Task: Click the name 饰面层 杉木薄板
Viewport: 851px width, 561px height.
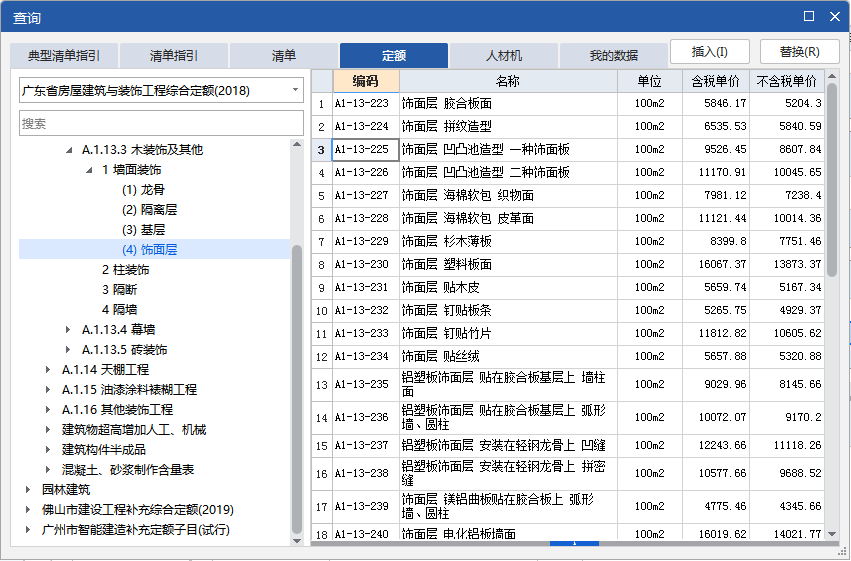Action: tap(447, 241)
